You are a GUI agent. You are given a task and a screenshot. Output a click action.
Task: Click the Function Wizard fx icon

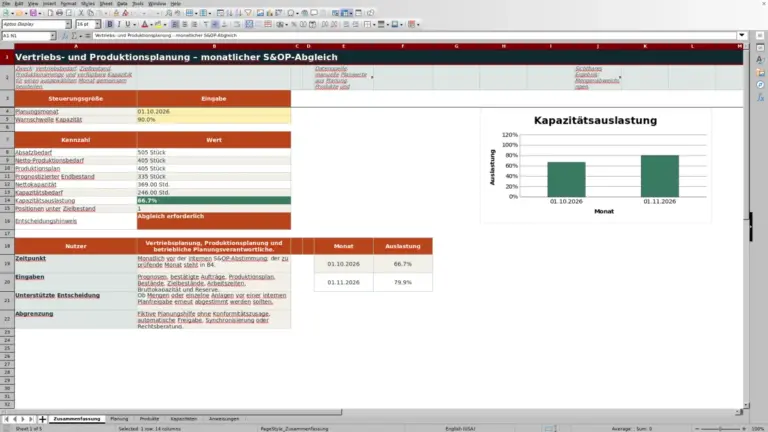[65, 36]
